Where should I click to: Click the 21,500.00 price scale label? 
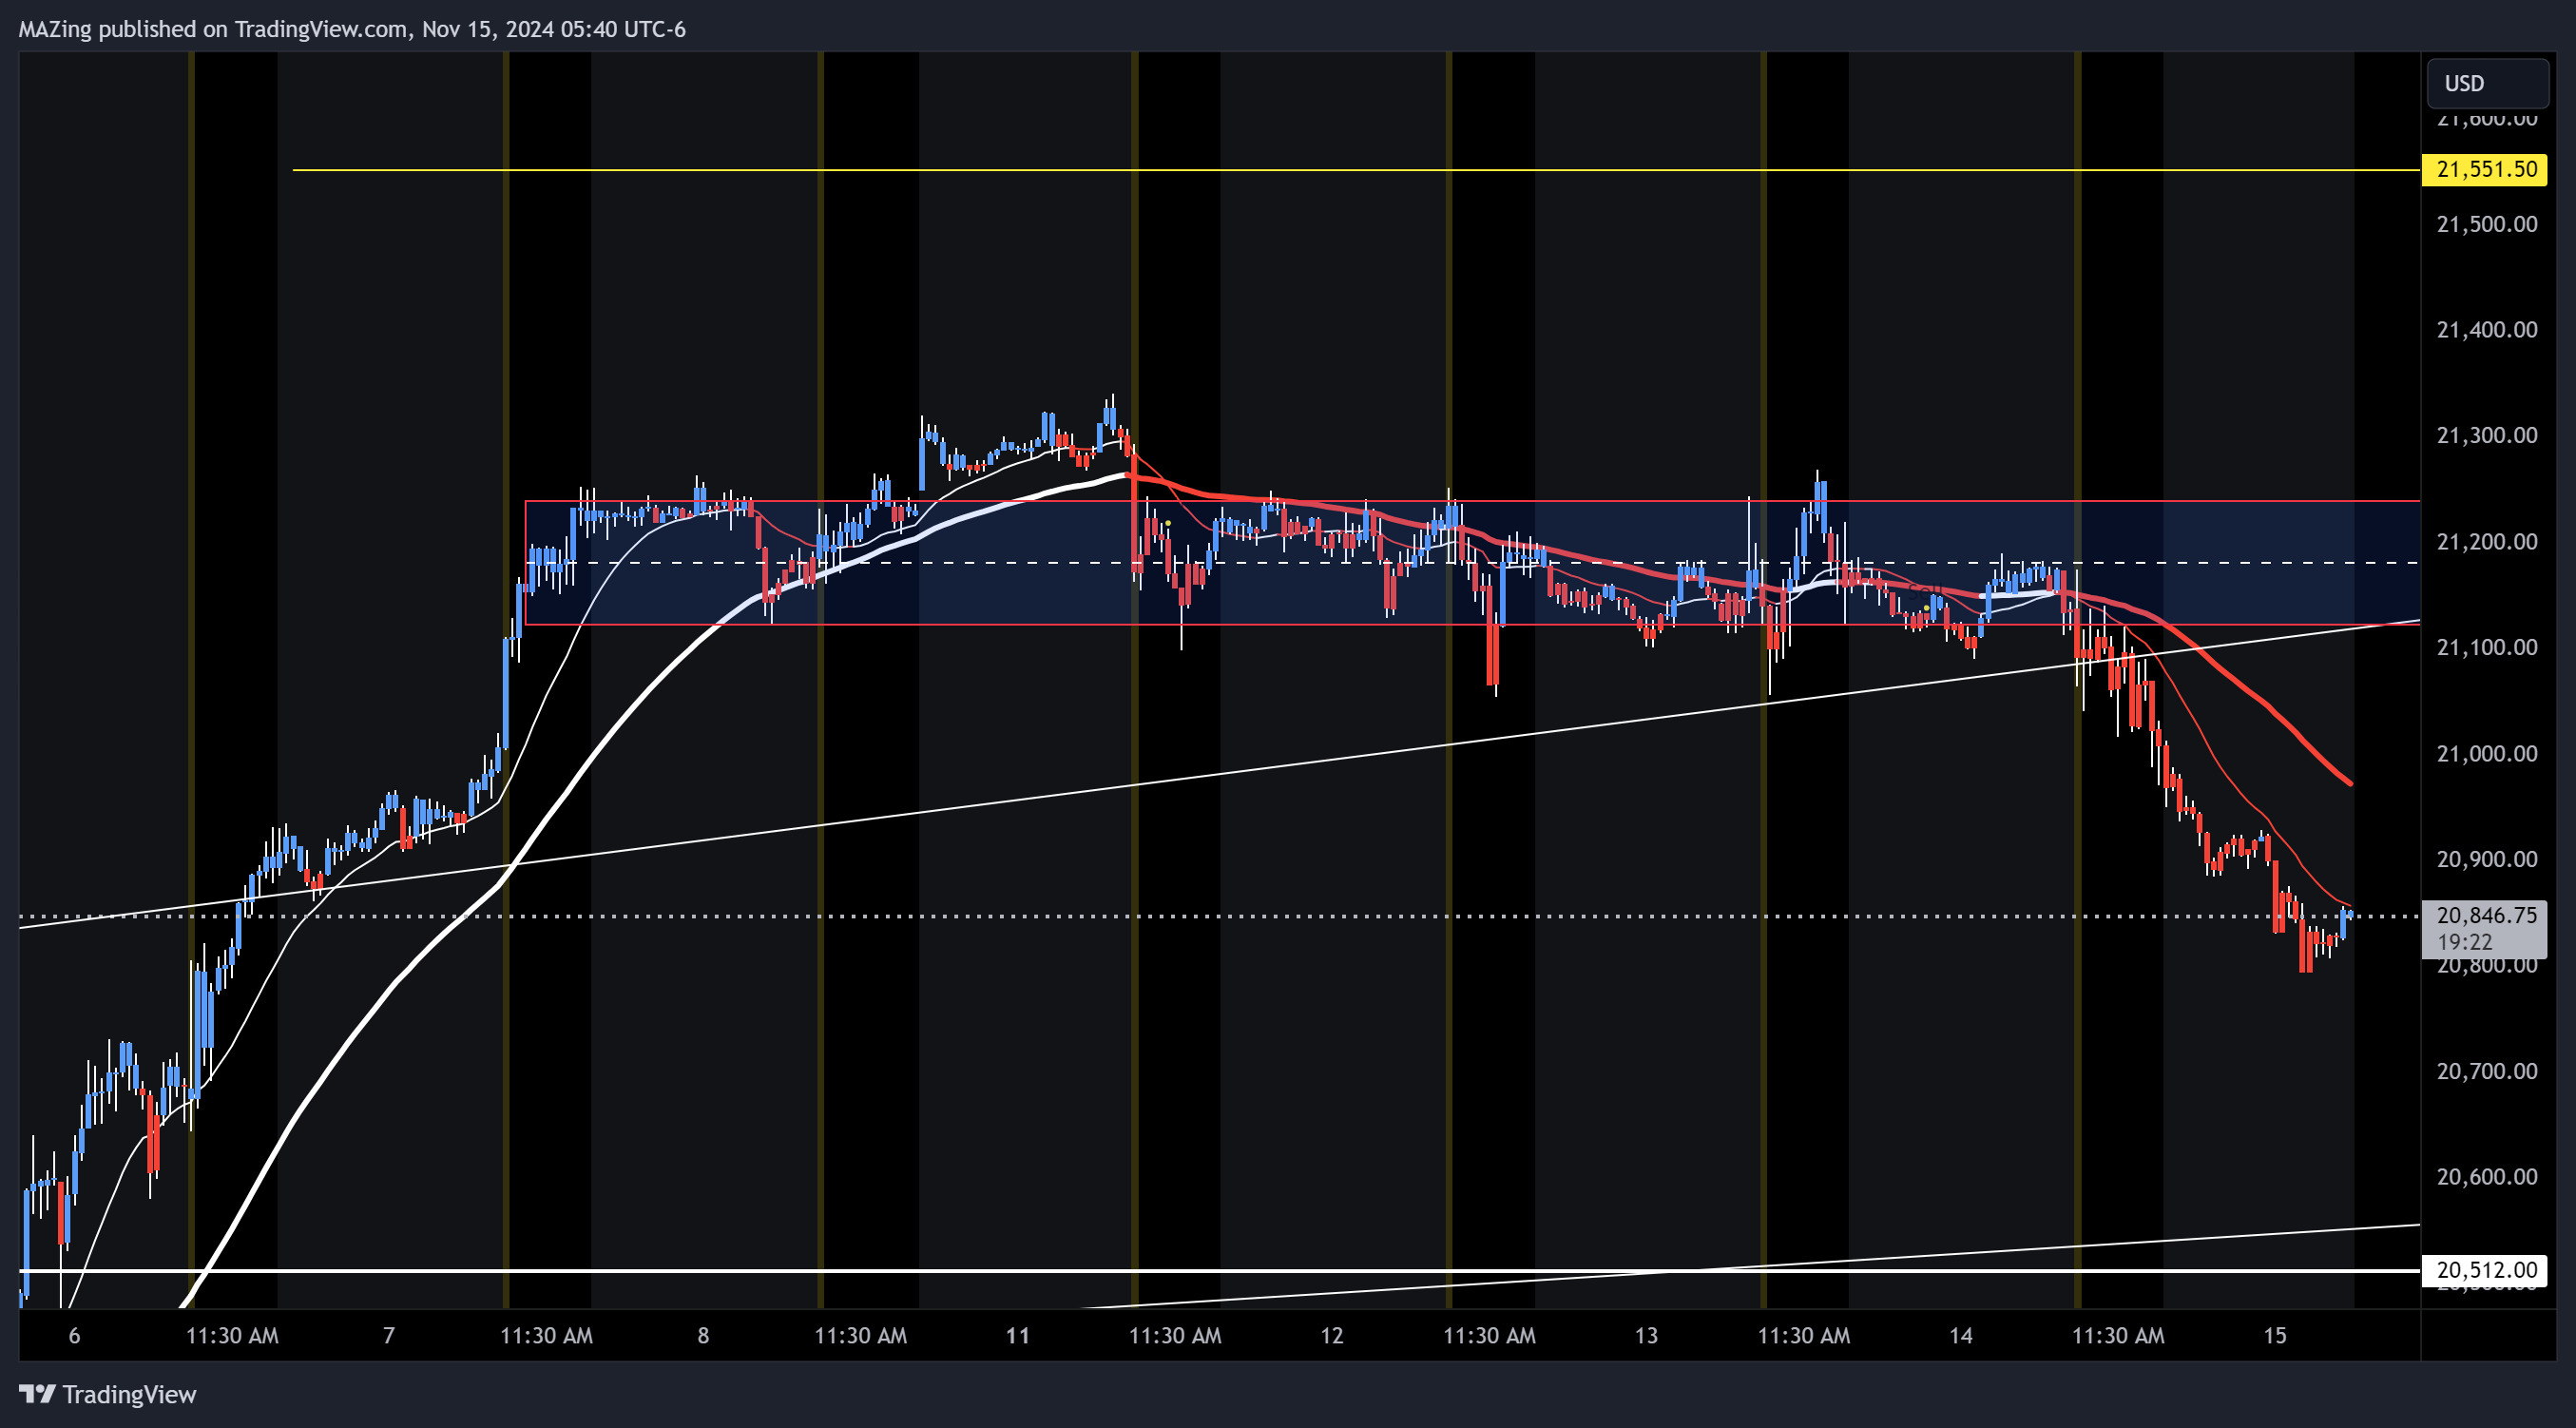2486,224
